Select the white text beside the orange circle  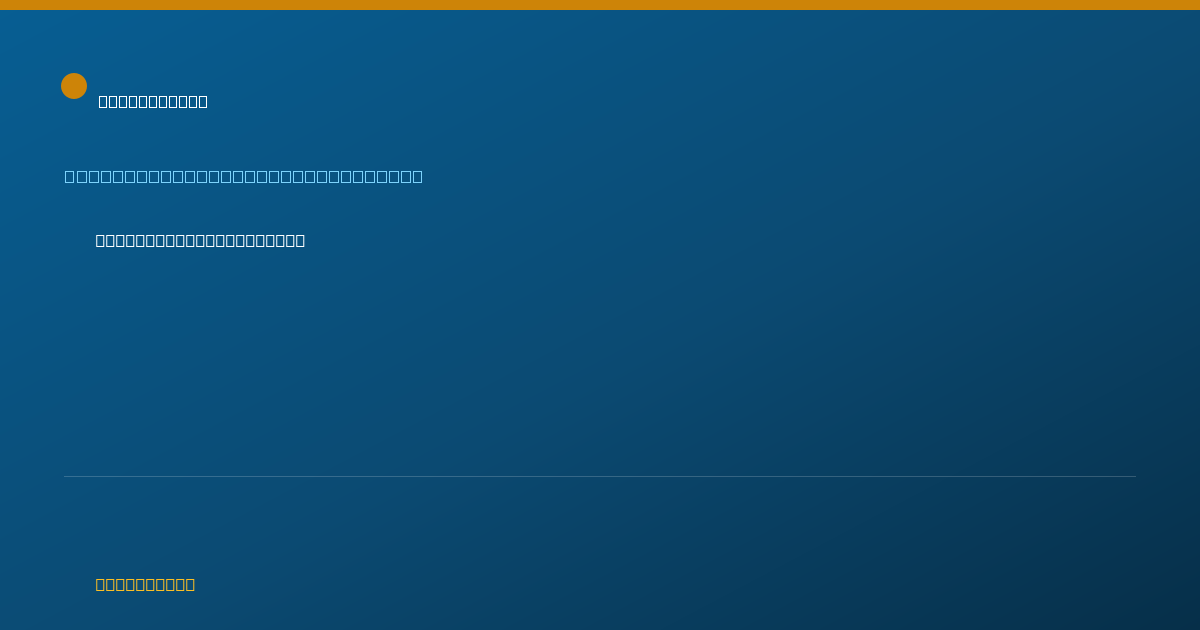153,101
